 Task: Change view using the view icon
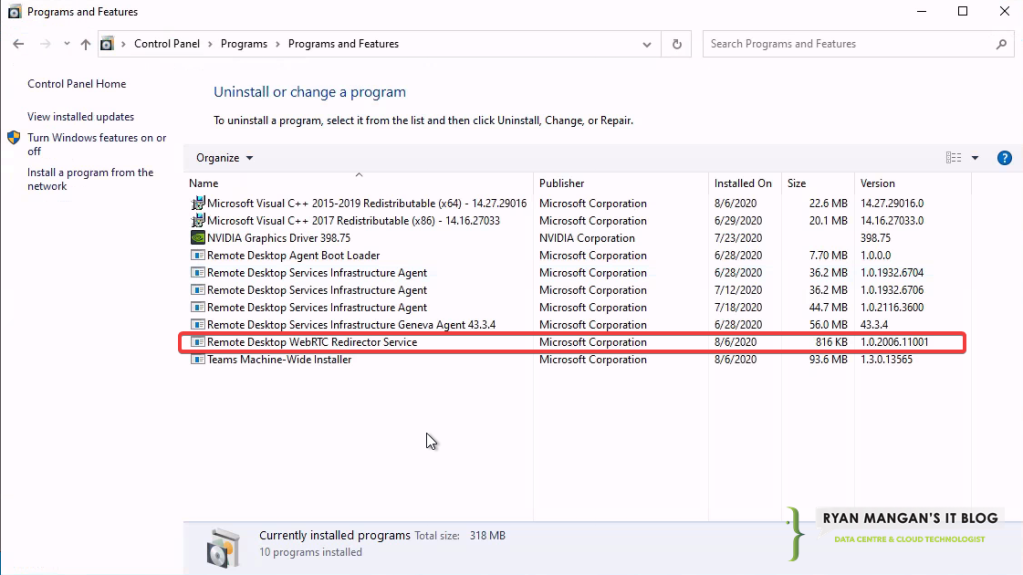[x=953, y=158]
